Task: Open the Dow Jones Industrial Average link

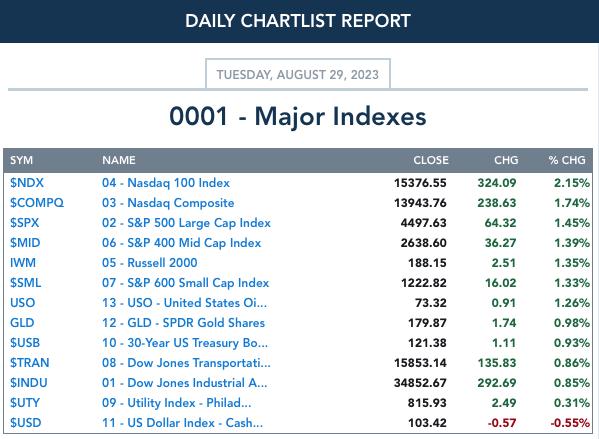Action: 185,383
